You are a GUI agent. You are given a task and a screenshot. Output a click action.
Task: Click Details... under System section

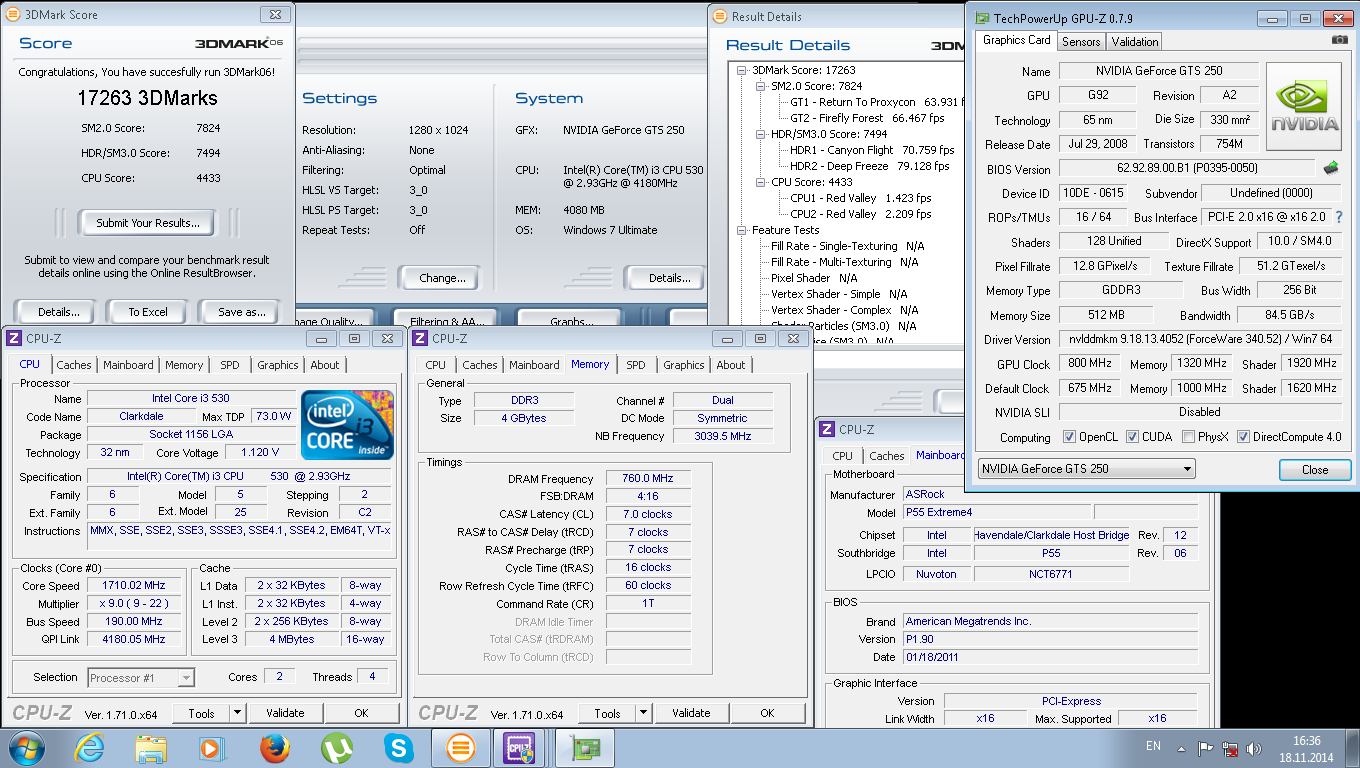click(x=669, y=278)
